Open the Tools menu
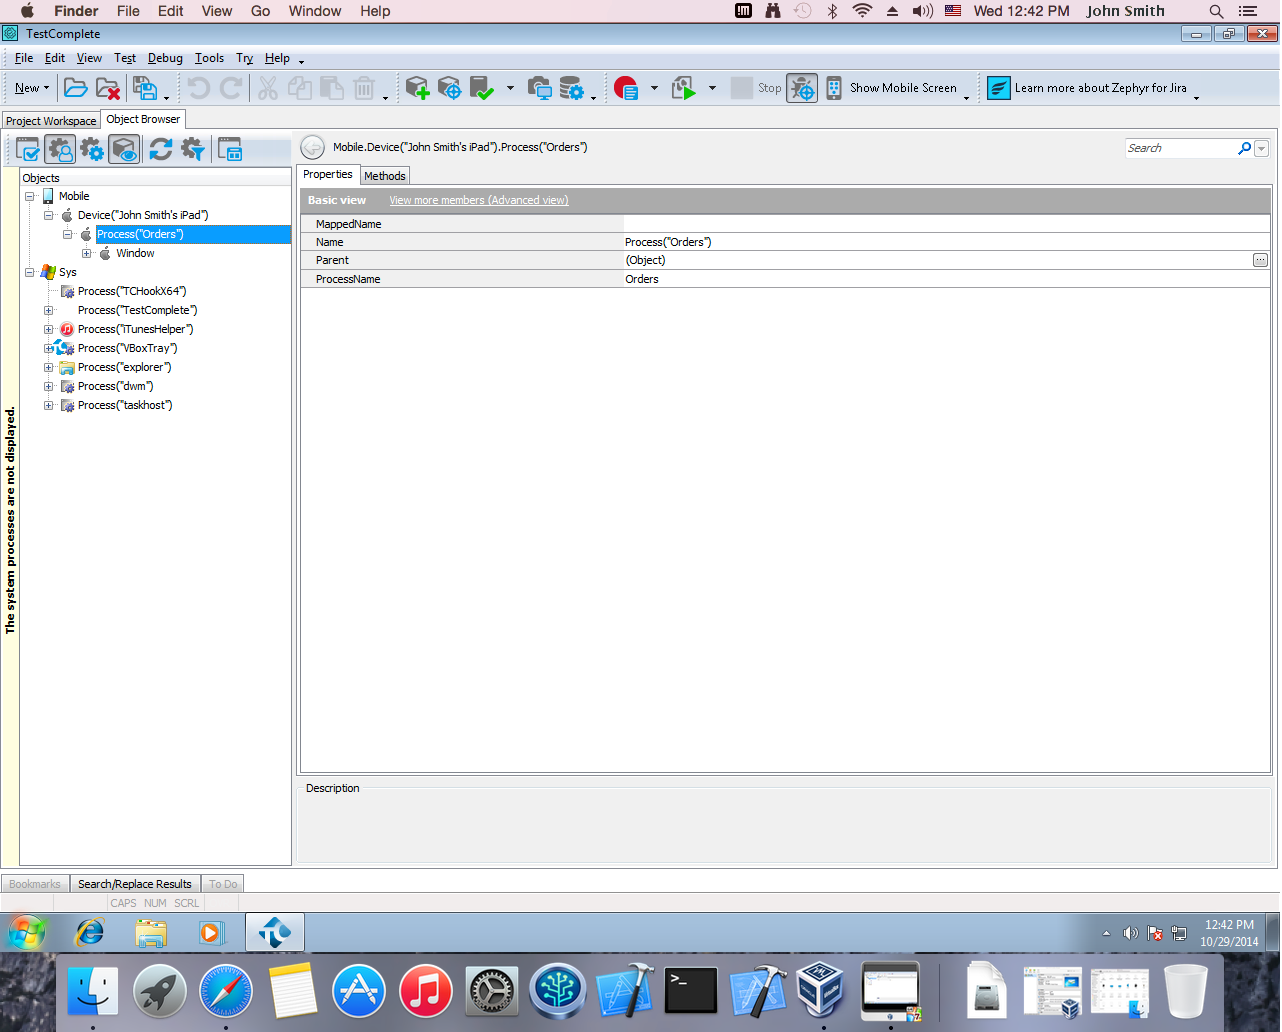This screenshot has height=1032, width=1282. pyautogui.click(x=209, y=58)
